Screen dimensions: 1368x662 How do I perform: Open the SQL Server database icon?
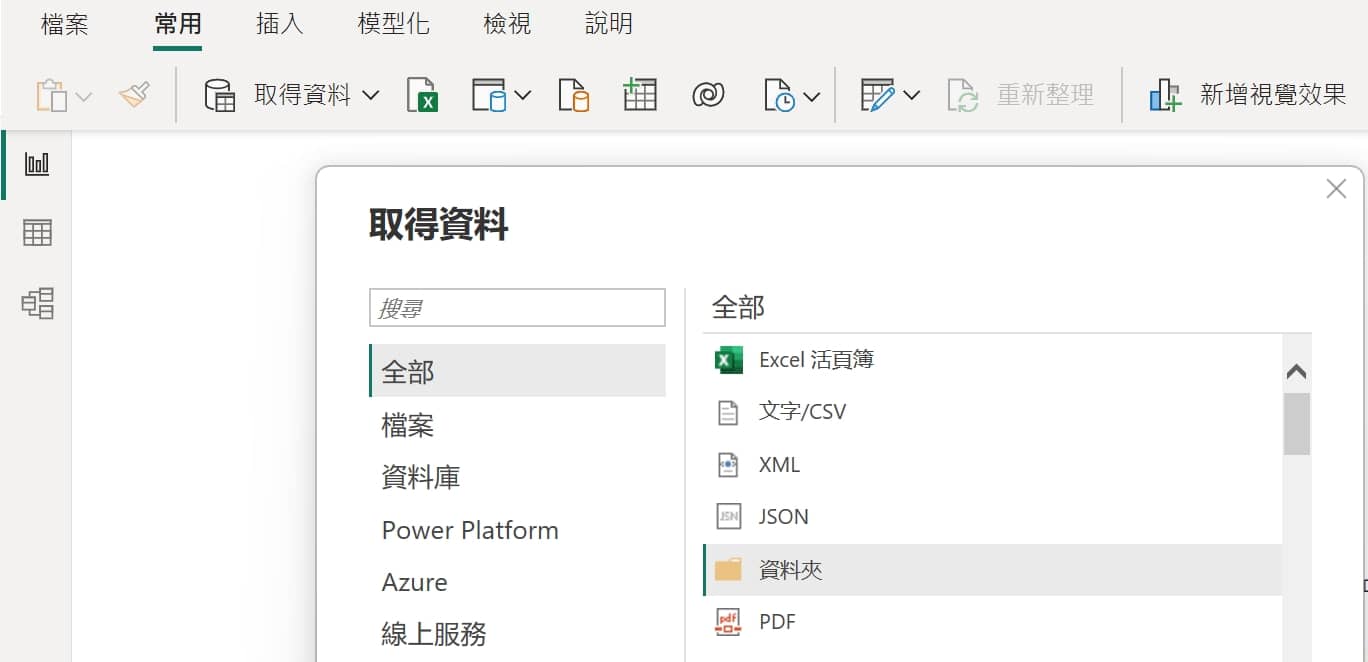tap(573, 96)
